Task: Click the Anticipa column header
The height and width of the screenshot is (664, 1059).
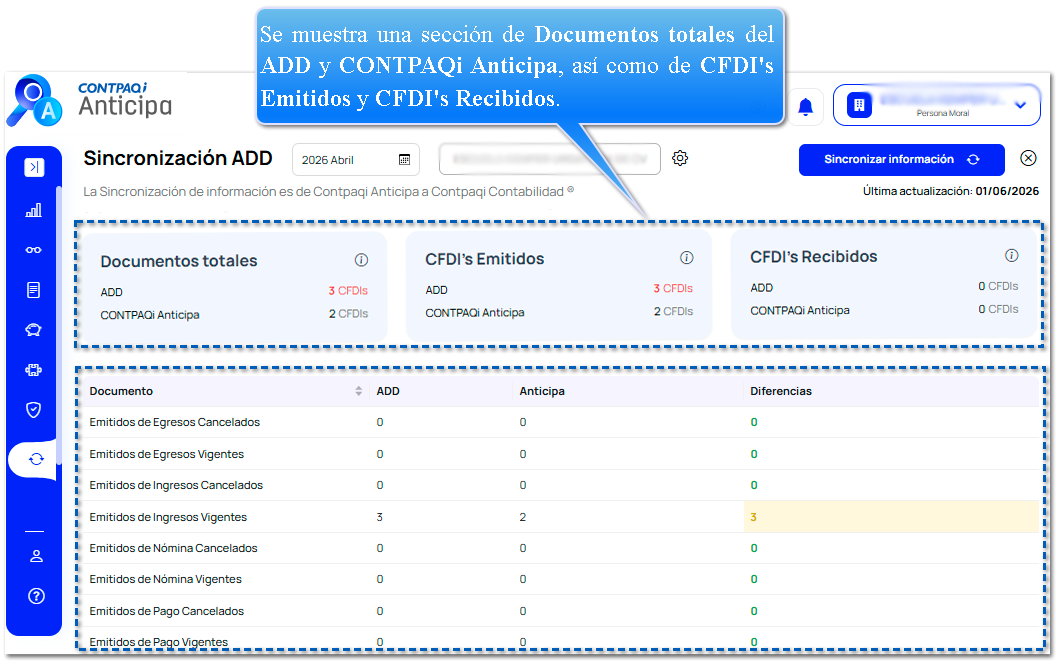Action: pos(542,391)
